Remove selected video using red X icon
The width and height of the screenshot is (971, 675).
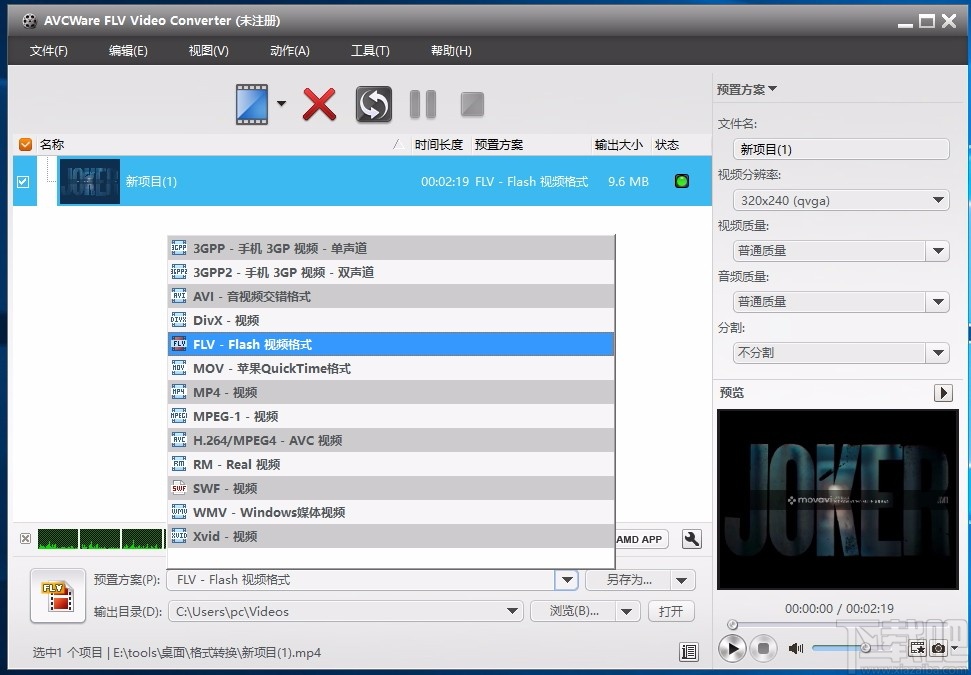[x=319, y=104]
